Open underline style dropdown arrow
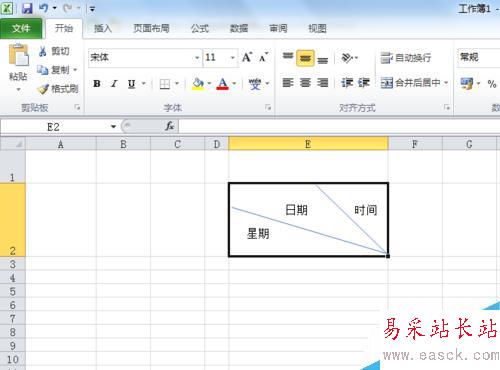 [x=144, y=84]
